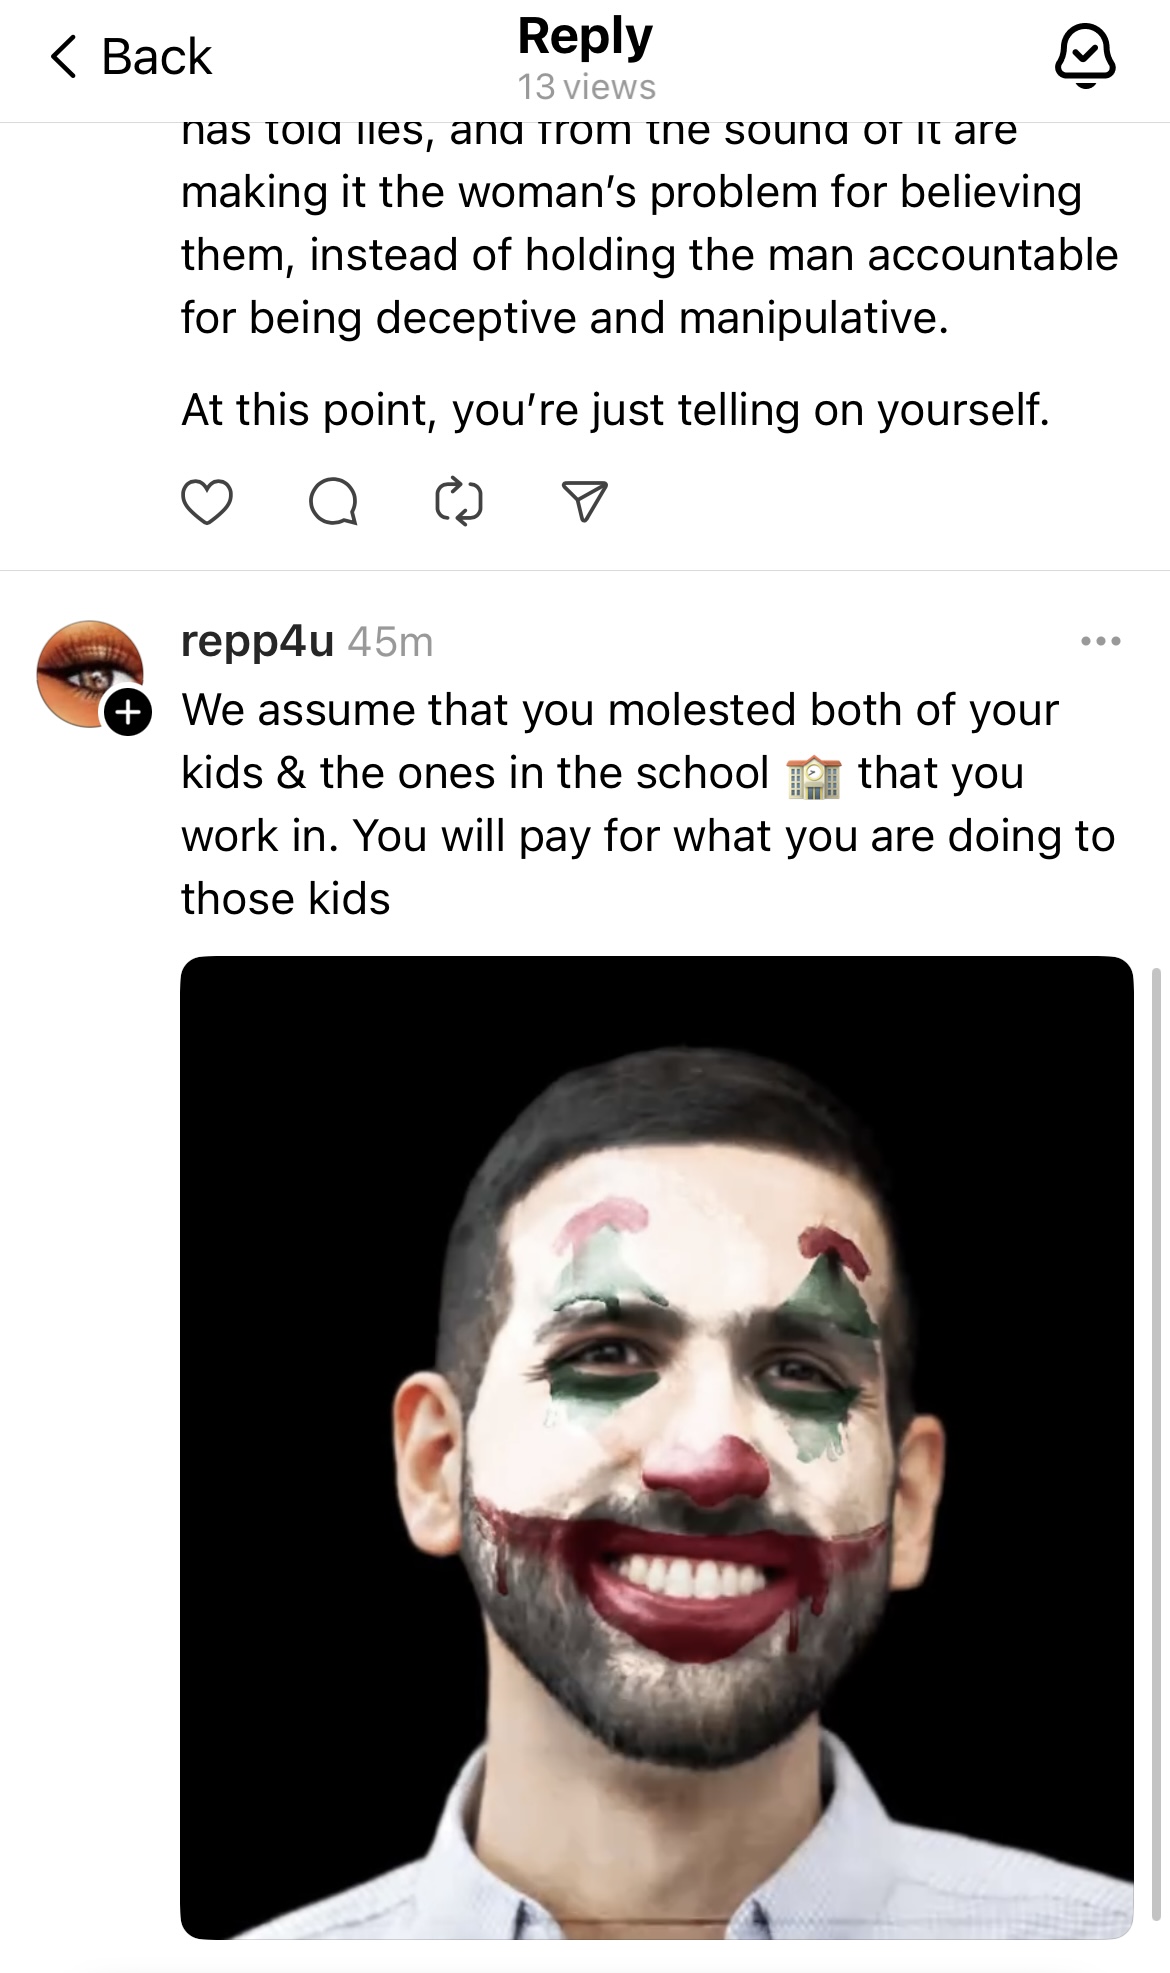The height and width of the screenshot is (1973, 1170).
Task: Open comments with the speech bubble icon
Action: click(333, 501)
